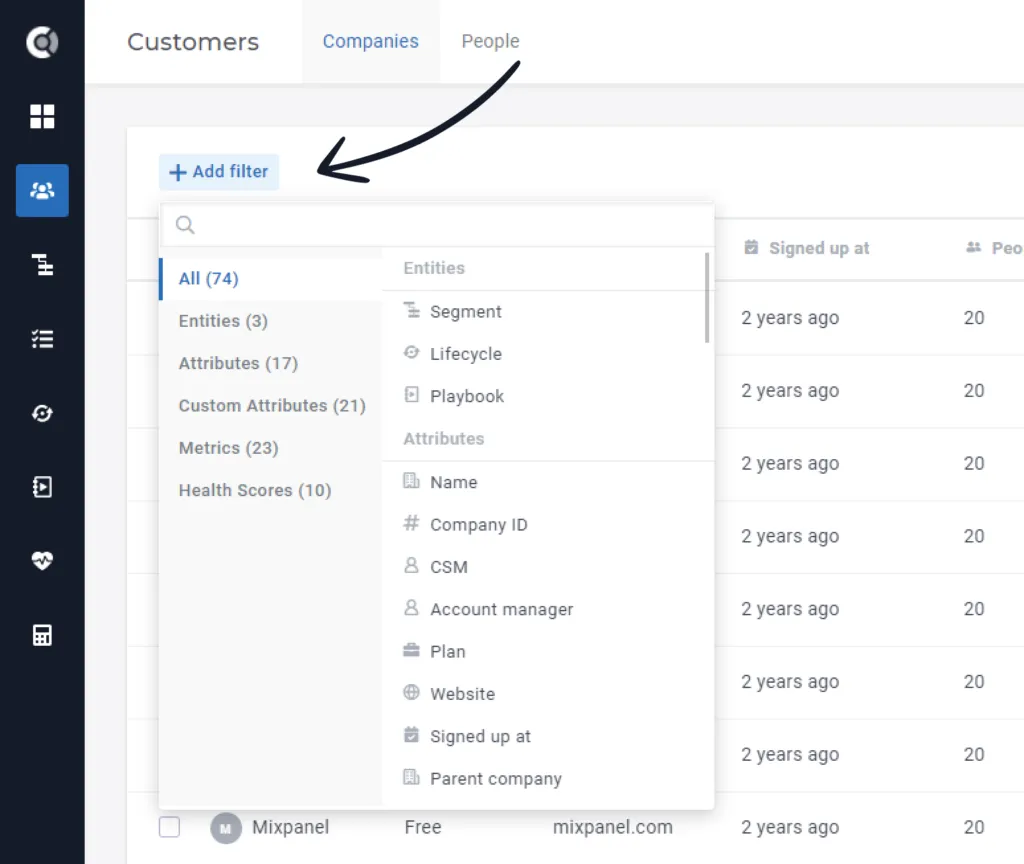This screenshot has width=1024, height=864.
Task: Select the Health Scores (10) category
Action: tap(270, 490)
